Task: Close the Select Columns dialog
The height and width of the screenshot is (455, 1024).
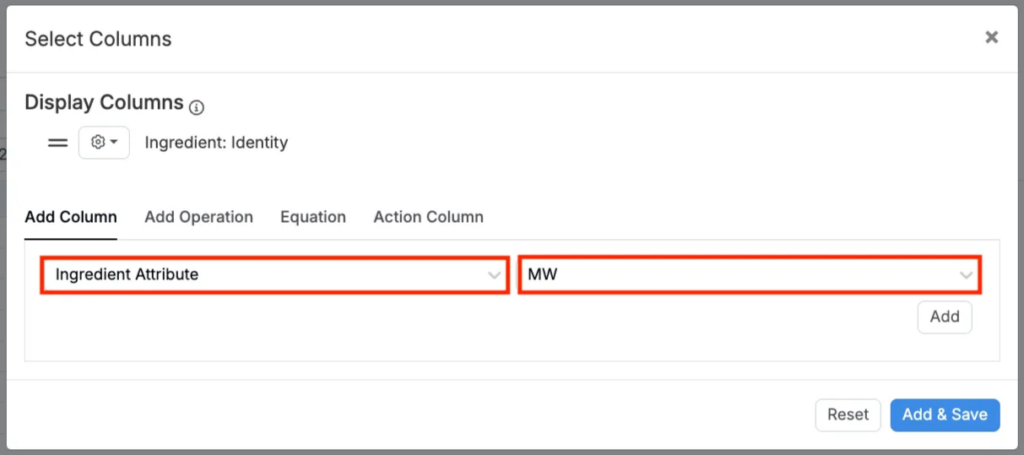Action: pyautogui.click(x=991, y=37)
